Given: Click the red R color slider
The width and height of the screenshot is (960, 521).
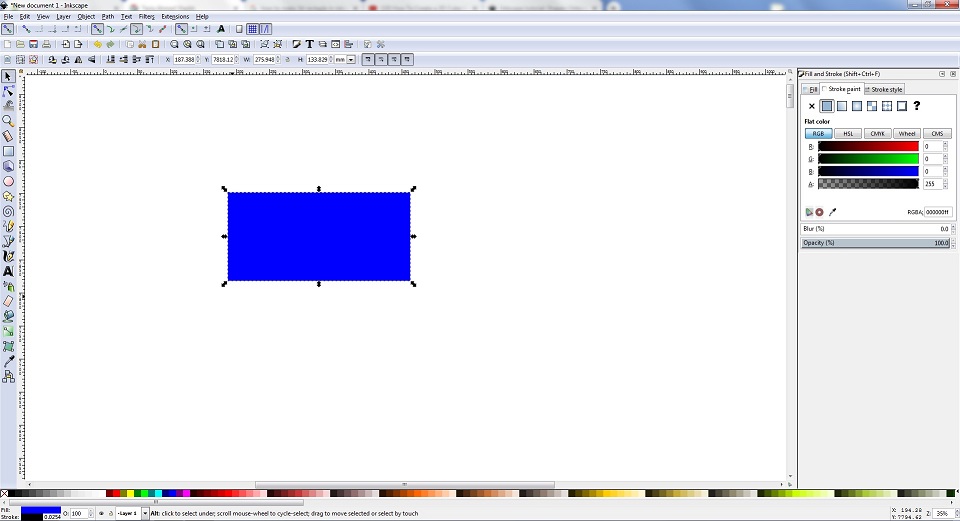Looking at the screenshot, I should tap(868, 146).
